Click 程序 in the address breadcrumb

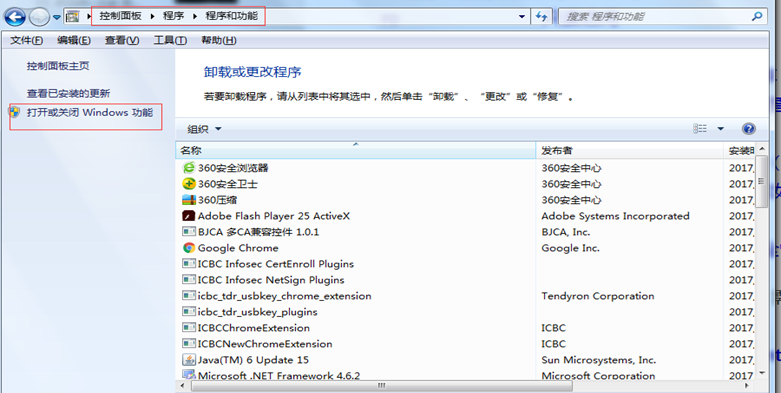tap(173, 16)
